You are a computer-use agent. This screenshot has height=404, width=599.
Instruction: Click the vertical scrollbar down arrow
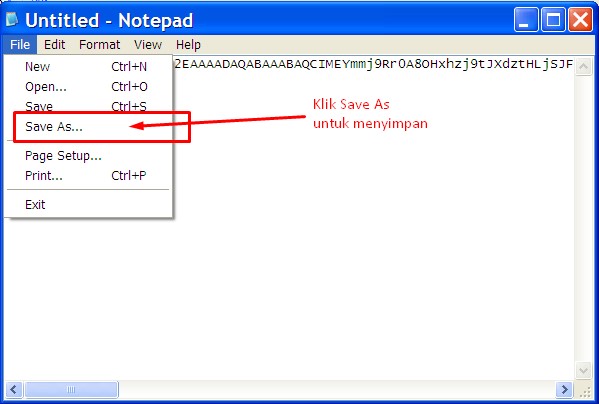click(583, 370)
